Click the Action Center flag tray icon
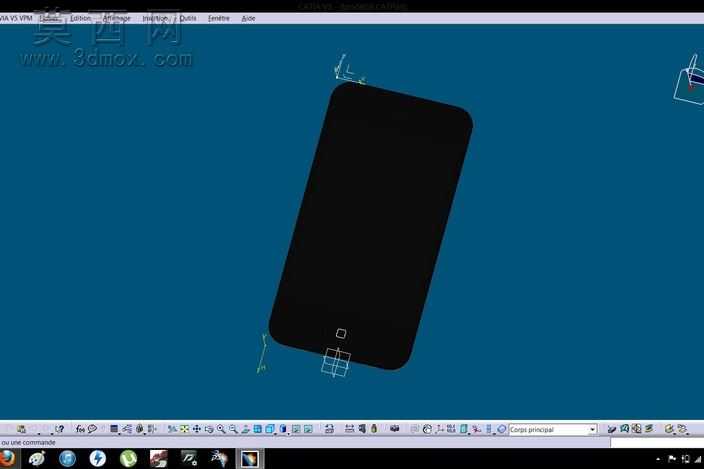The image size is (704, 469). (672, 459)
